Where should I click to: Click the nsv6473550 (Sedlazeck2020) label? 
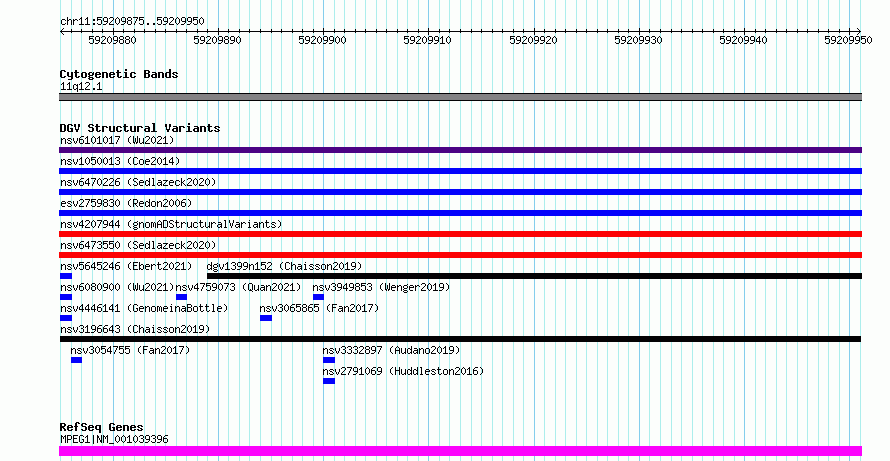point(138,245)
